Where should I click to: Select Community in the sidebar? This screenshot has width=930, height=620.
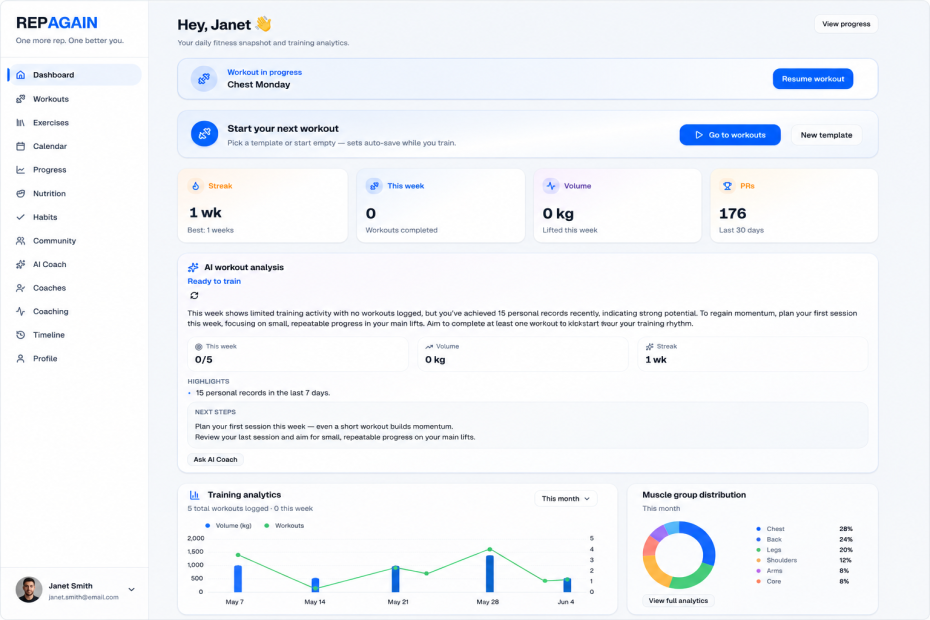coord(75,241)
